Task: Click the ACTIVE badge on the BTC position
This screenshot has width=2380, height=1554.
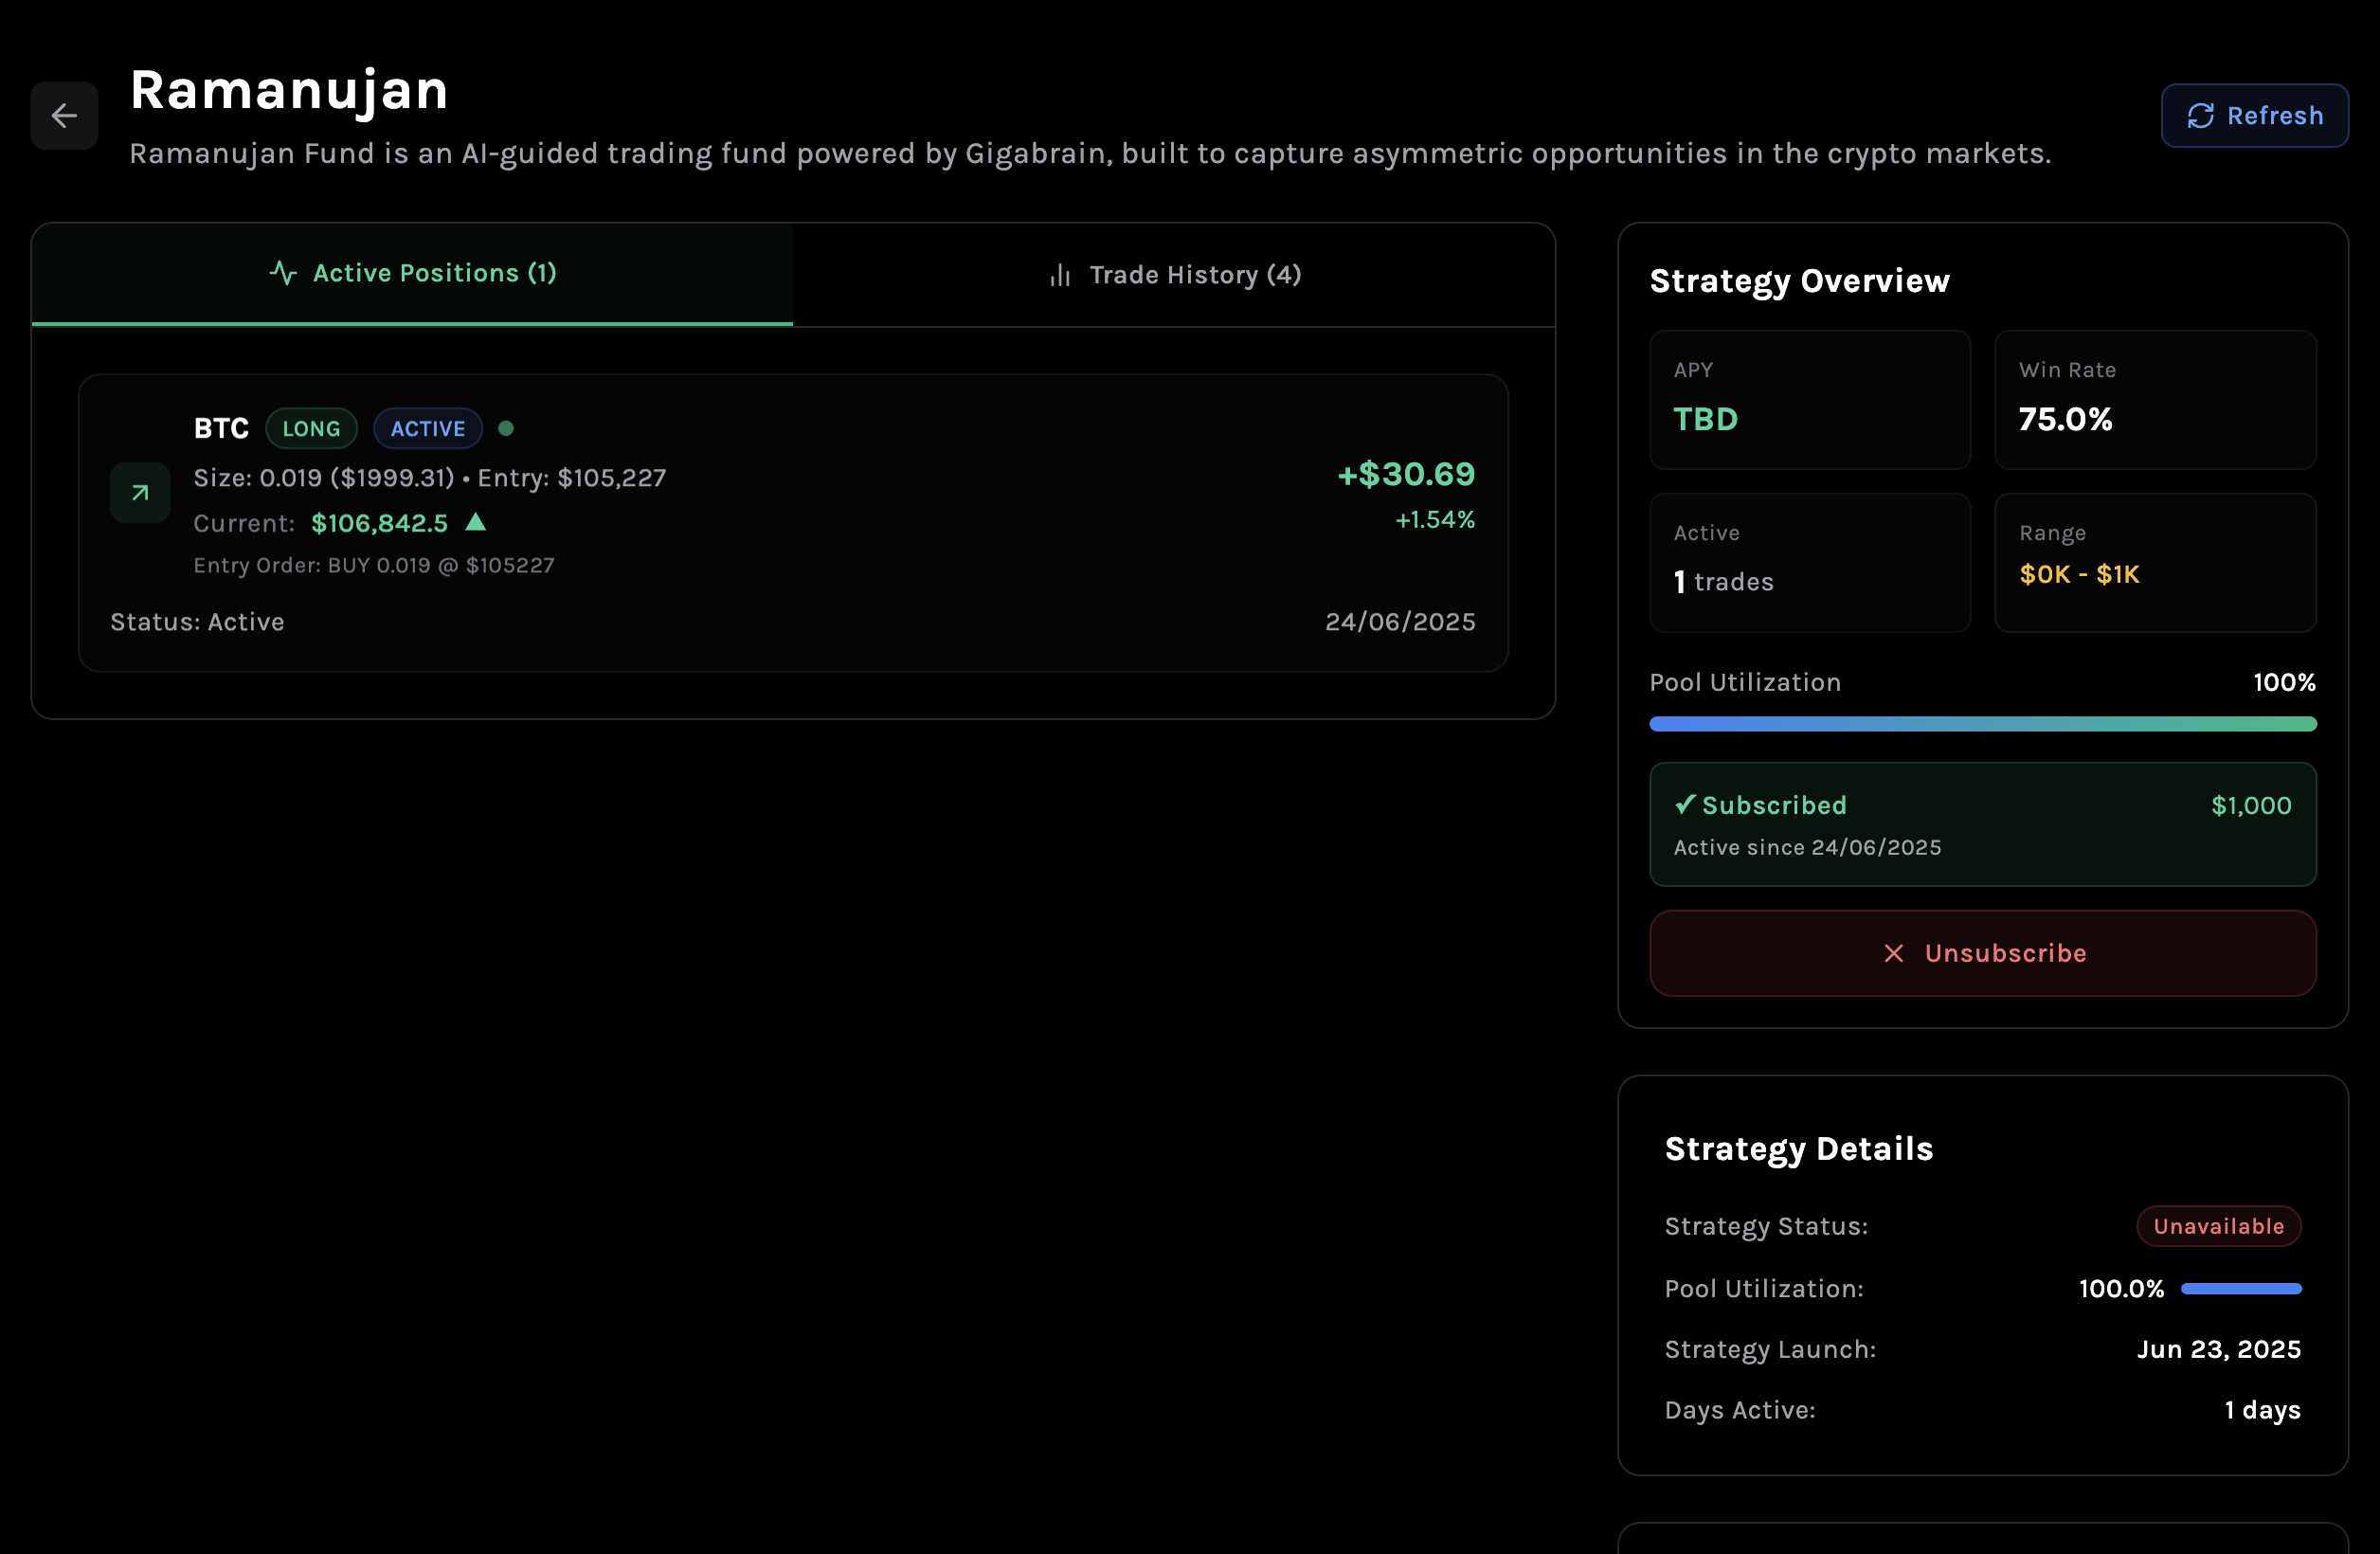Action: (x=428, y=429)
